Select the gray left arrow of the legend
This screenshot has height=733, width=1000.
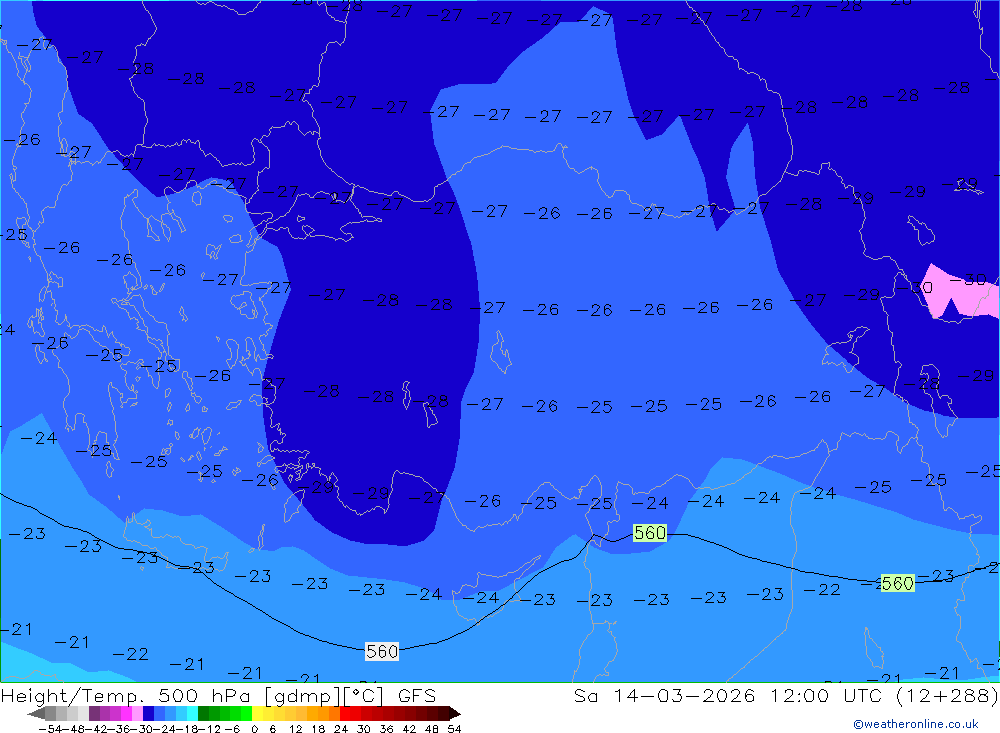pos(36,713)
